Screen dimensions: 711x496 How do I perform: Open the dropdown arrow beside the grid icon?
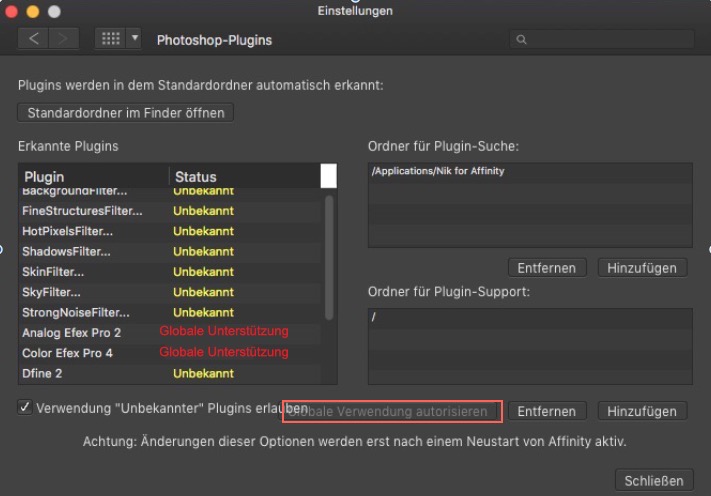tap(134, 39)
